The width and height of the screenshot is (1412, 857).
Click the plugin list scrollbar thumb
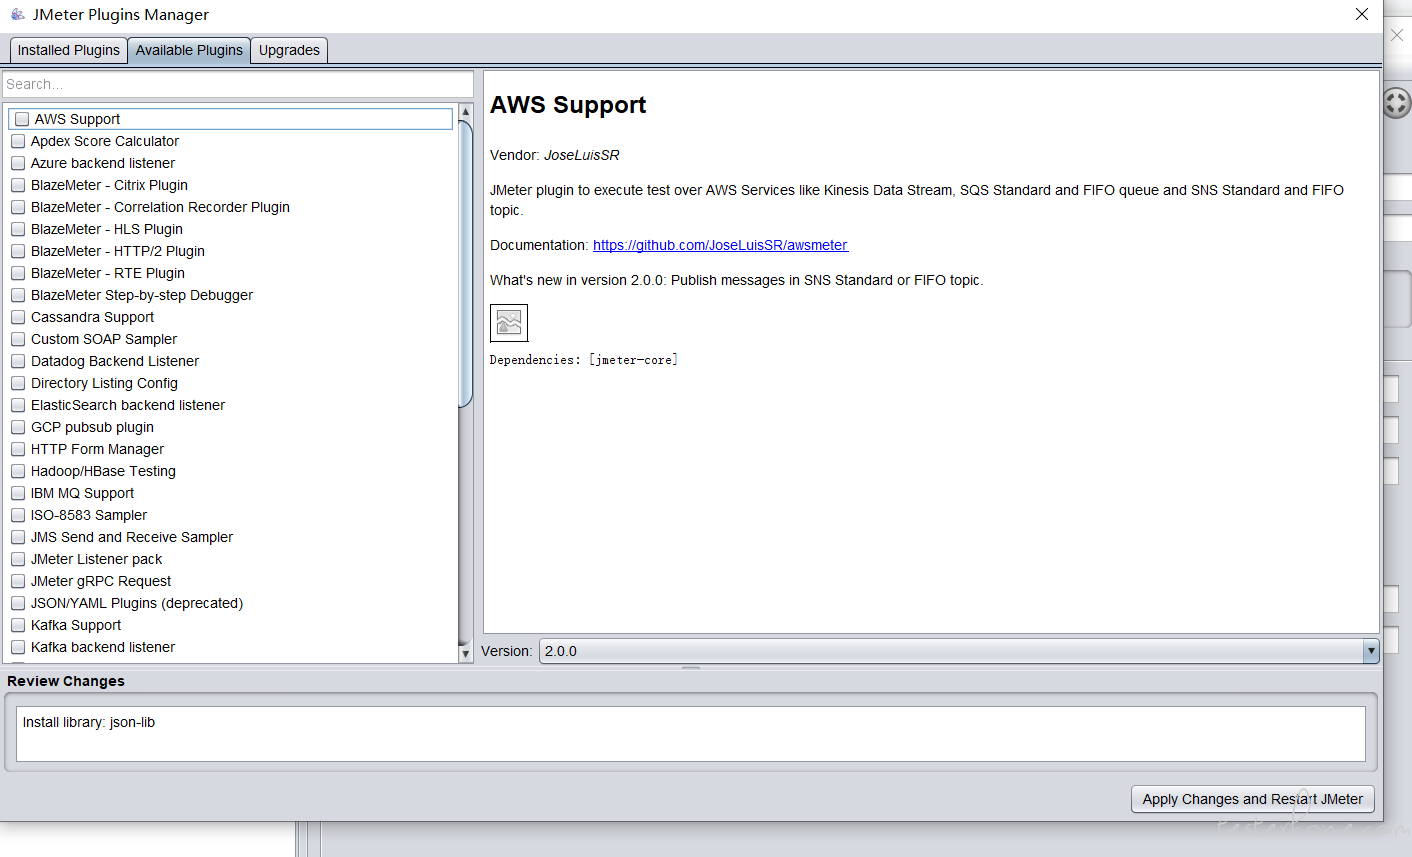[465, 264]
